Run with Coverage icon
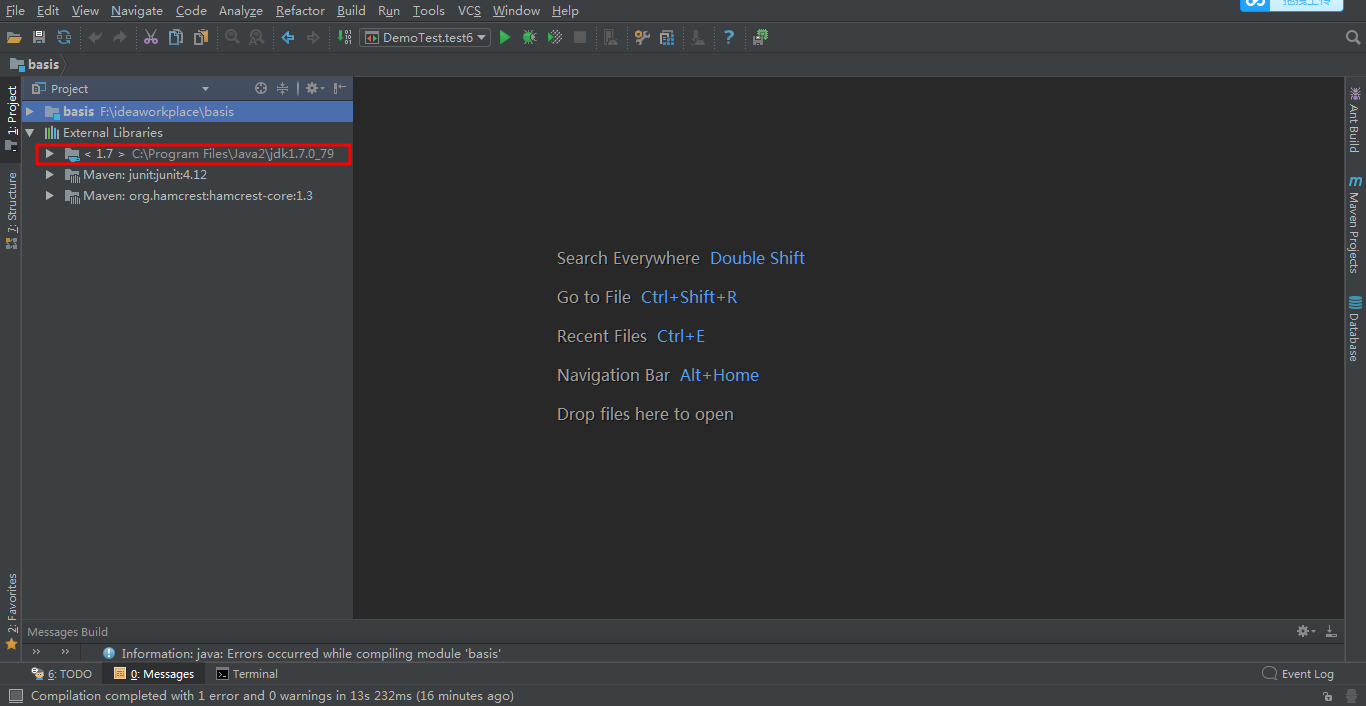 [x=555, y=37]
